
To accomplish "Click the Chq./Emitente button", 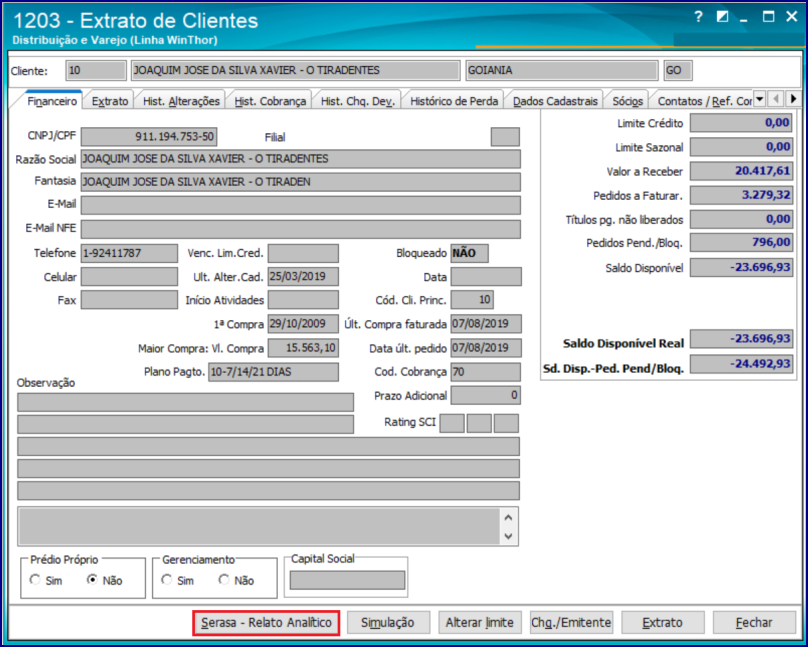I will [x=571, y=623].
